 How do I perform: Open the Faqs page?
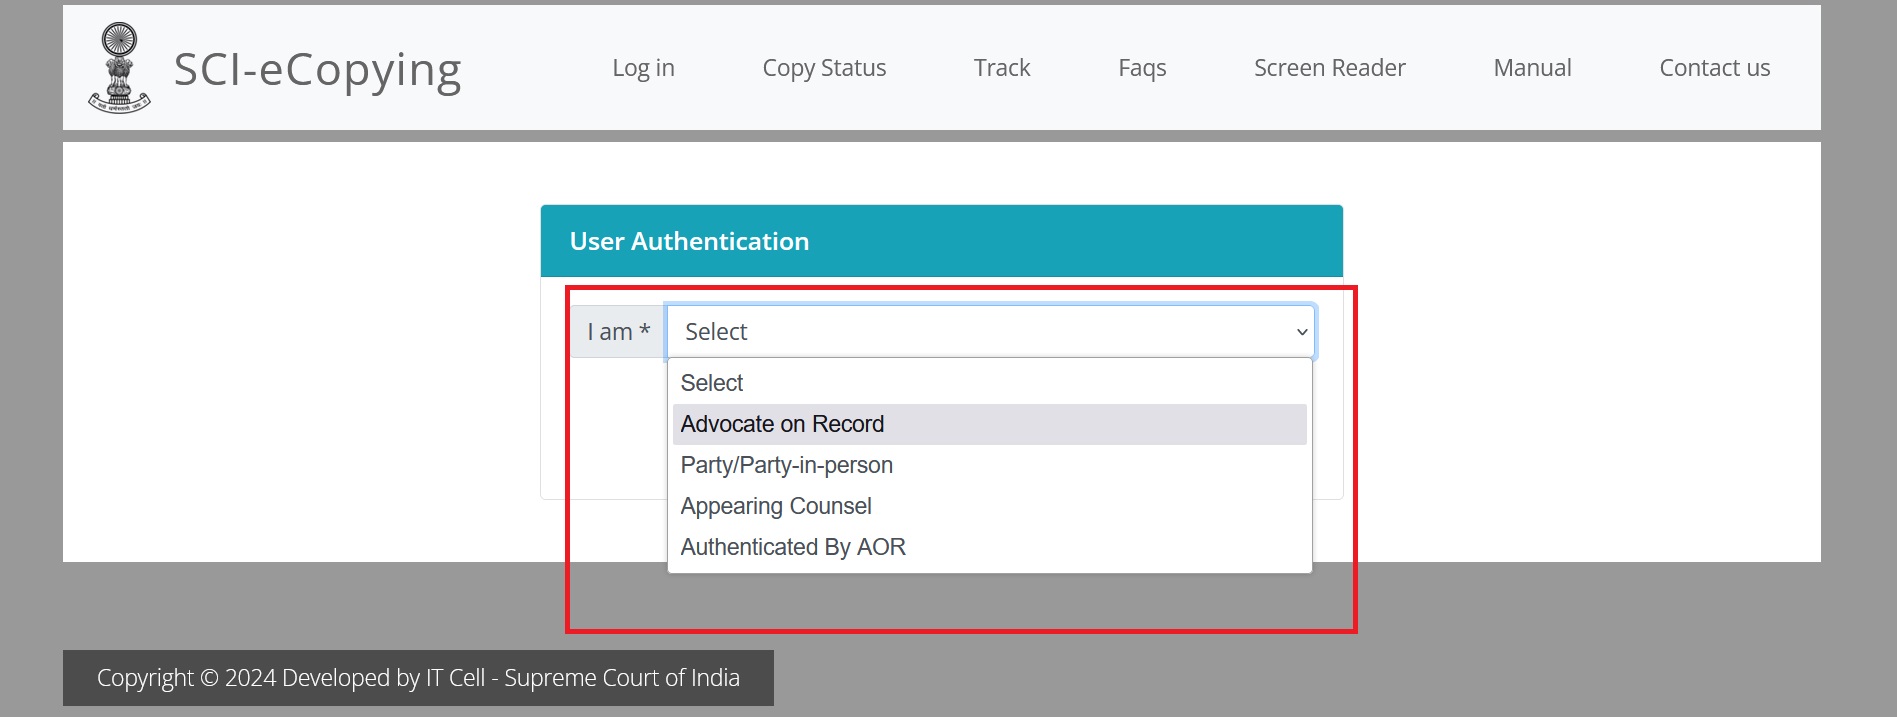tap(1142, 68)
